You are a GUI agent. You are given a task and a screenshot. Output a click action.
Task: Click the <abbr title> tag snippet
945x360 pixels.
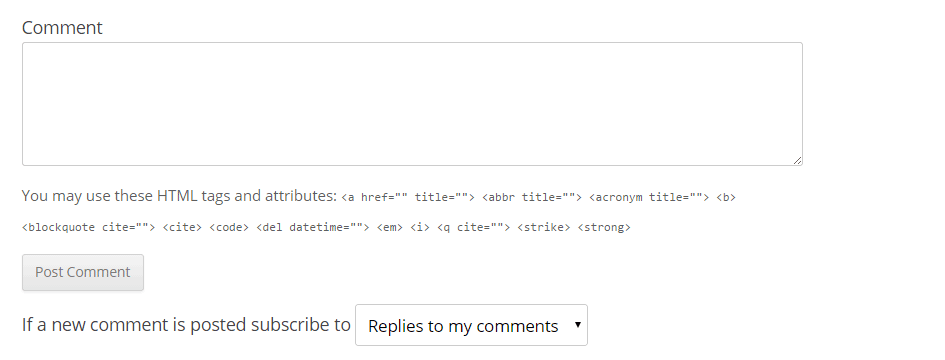pos(532,197)
